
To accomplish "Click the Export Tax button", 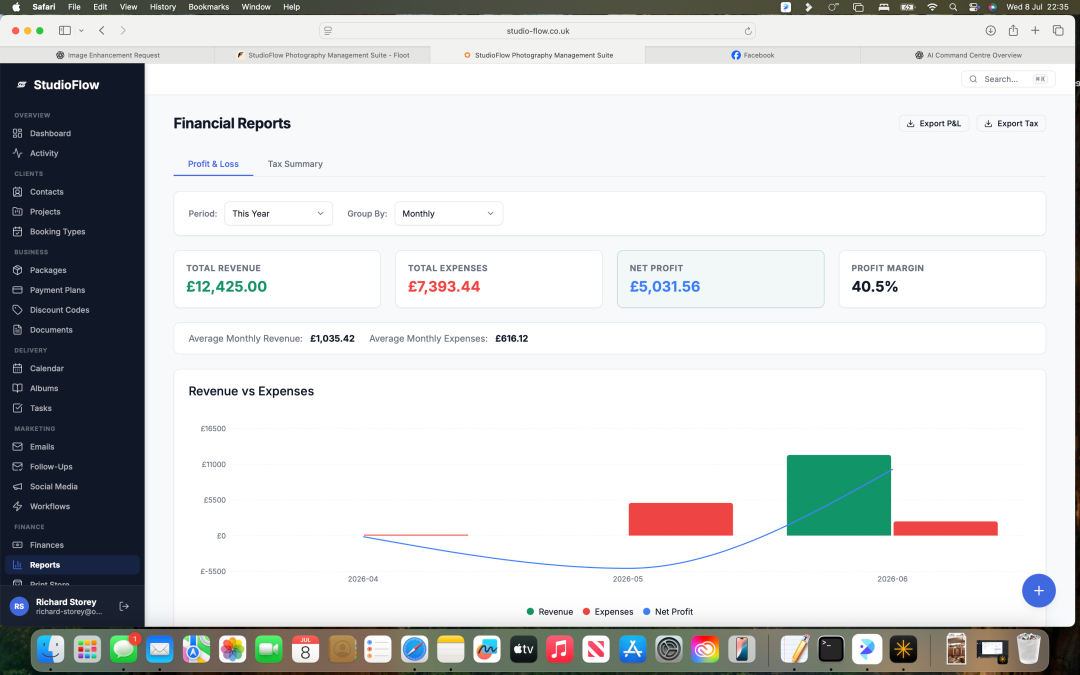I will (x=1011, y=123).
